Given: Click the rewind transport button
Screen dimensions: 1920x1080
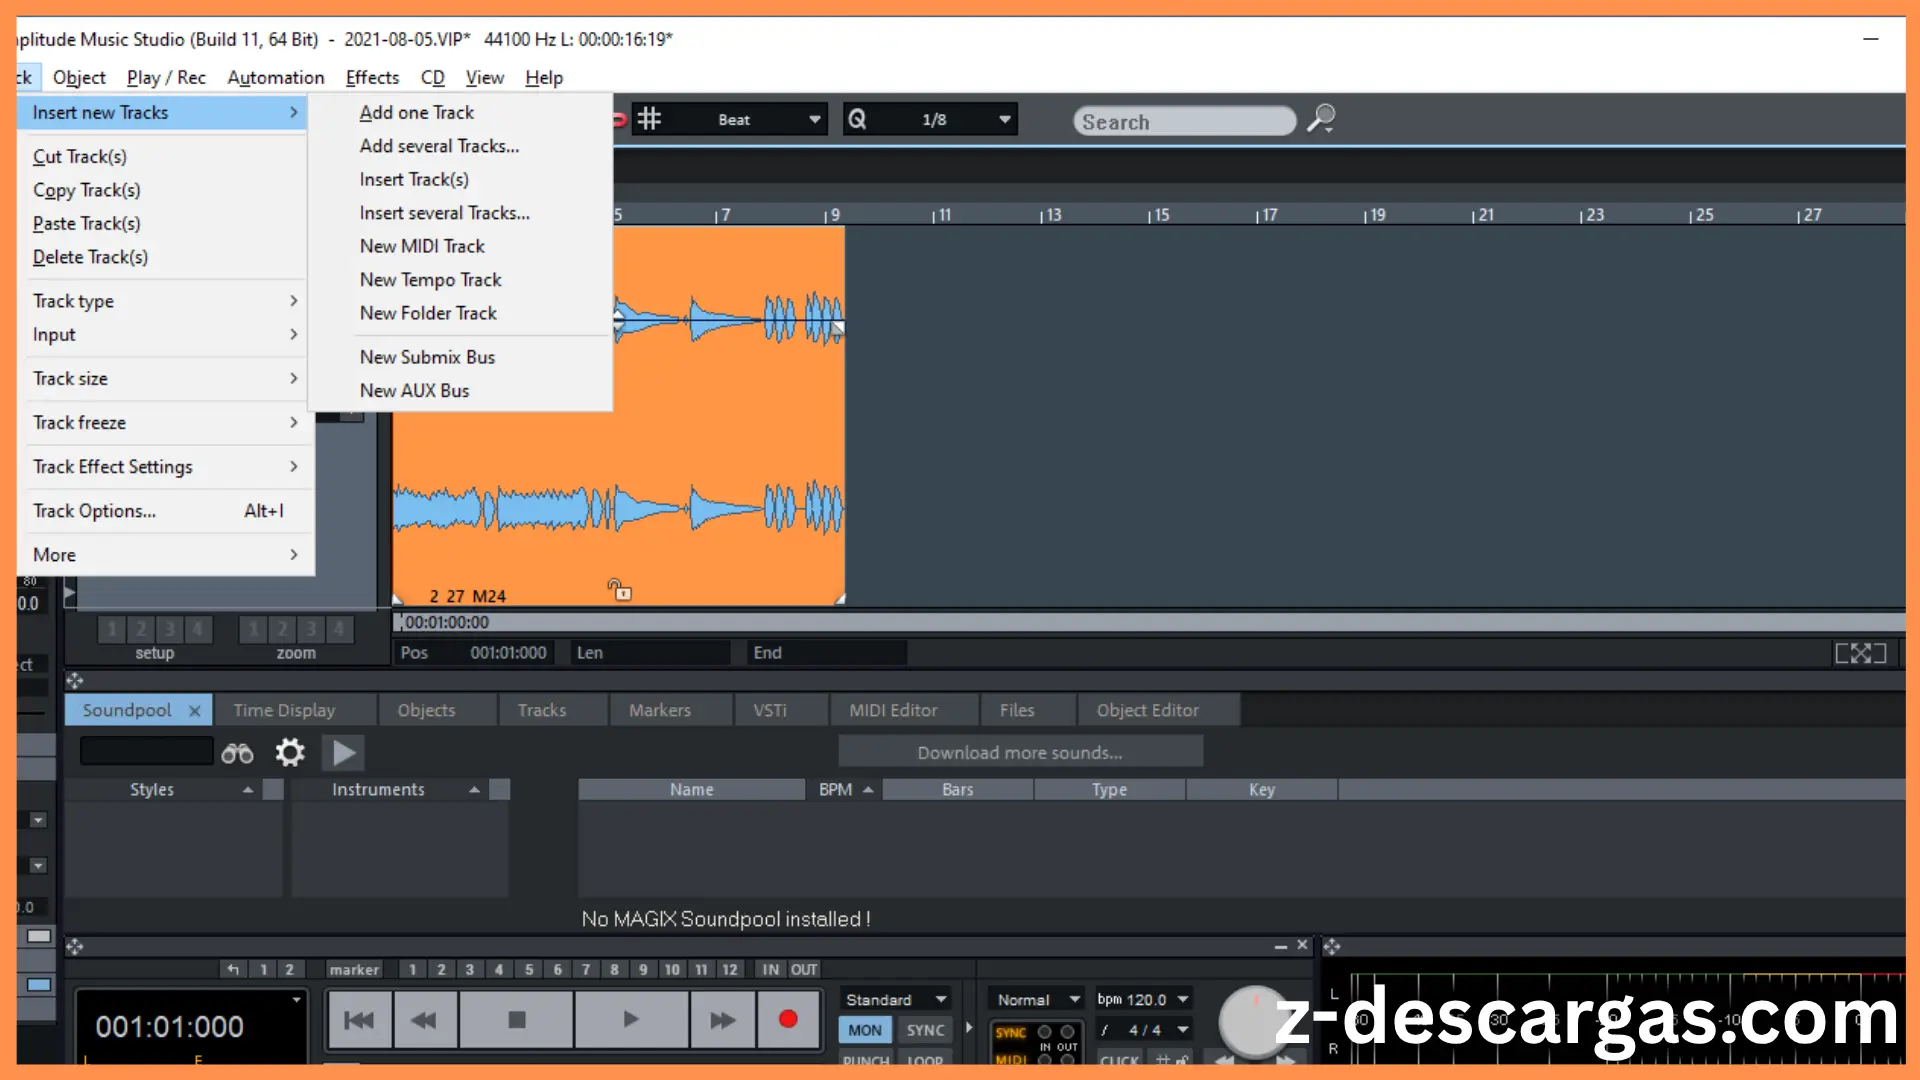Looking at the screenshot, I should (424, 1020).
